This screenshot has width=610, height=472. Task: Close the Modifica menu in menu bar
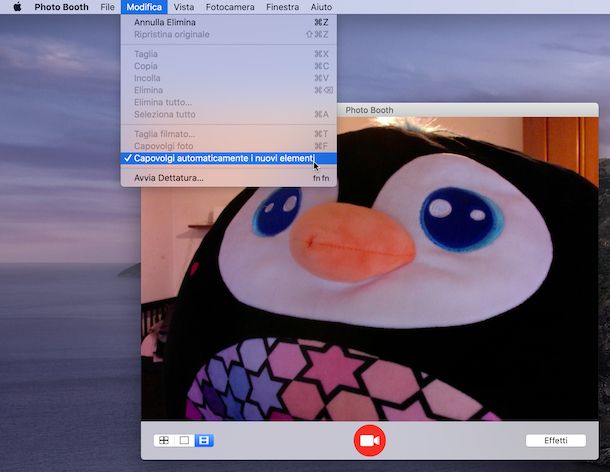click(x=144, y=7)
